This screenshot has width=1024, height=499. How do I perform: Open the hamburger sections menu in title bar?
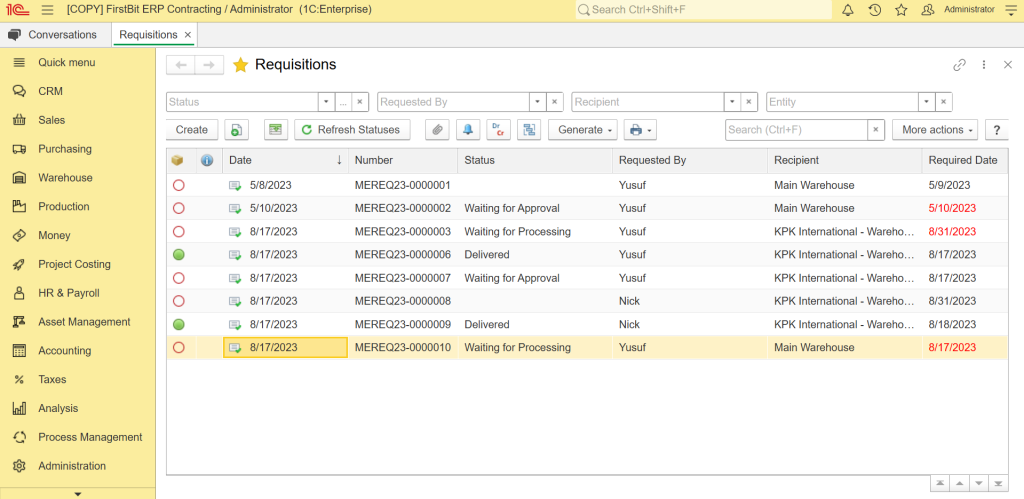pyautogui.click(x=47, y=10)
